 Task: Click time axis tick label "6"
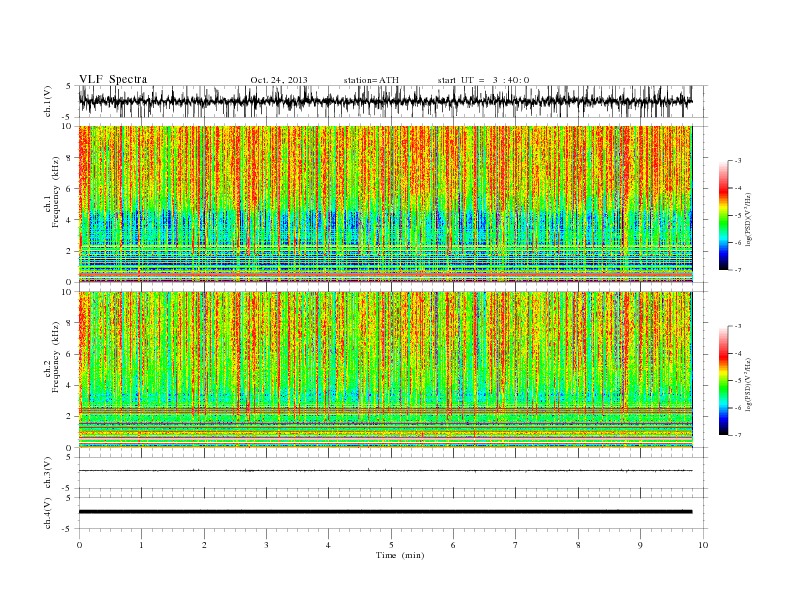[x=453, y=545]
